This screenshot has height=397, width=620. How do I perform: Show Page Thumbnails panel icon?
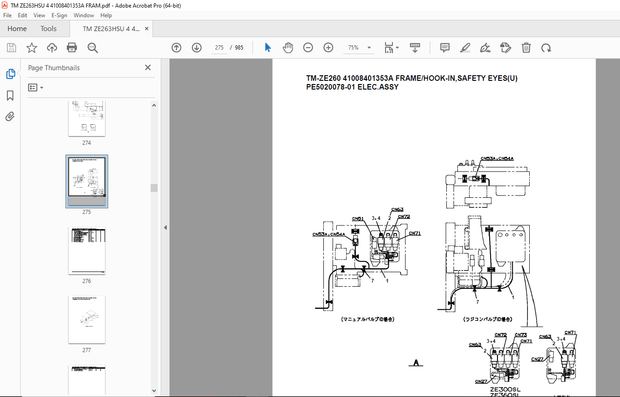10,74
